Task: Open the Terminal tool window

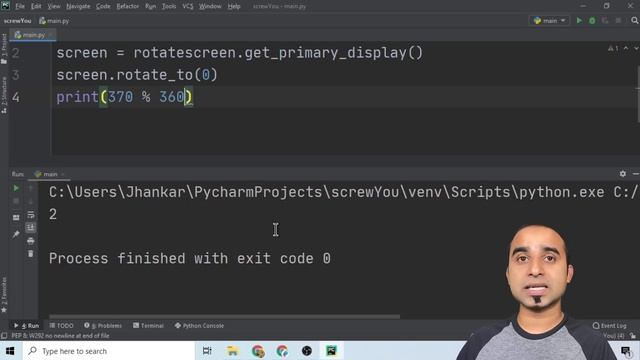Action: pos(148,326)
